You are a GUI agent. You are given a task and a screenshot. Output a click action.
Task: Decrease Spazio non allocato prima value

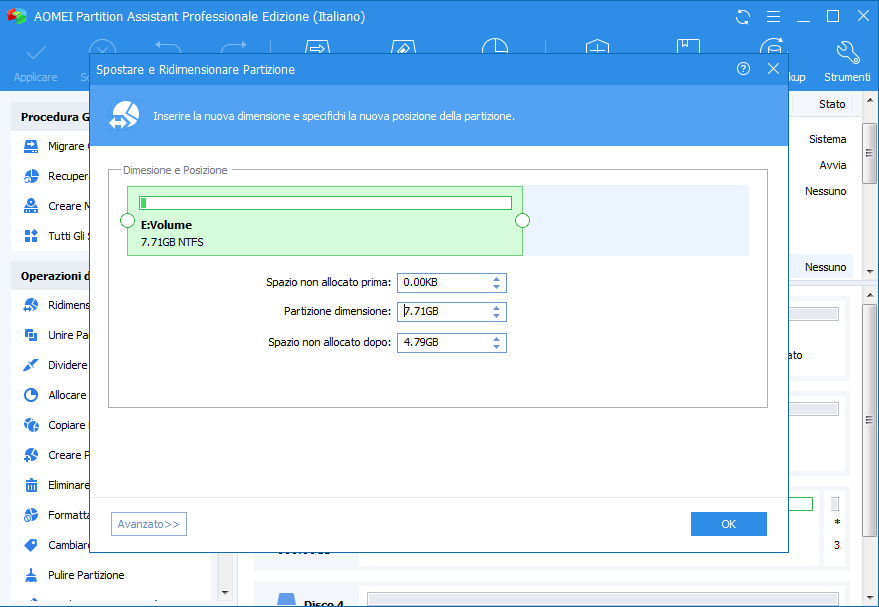tap(496, 286)
